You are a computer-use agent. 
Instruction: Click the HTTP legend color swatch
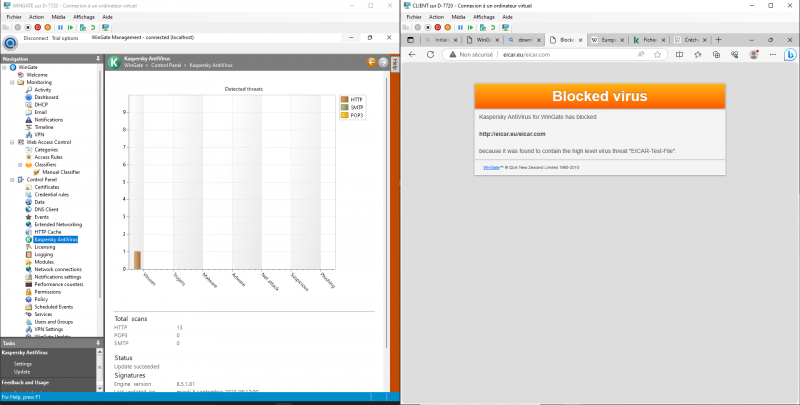[x=345, y=99]
